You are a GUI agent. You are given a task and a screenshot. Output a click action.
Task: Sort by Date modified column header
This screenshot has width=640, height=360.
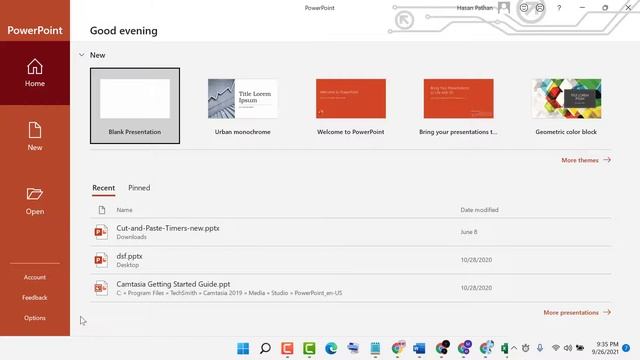pyautogui.click(x=479, y=210)
